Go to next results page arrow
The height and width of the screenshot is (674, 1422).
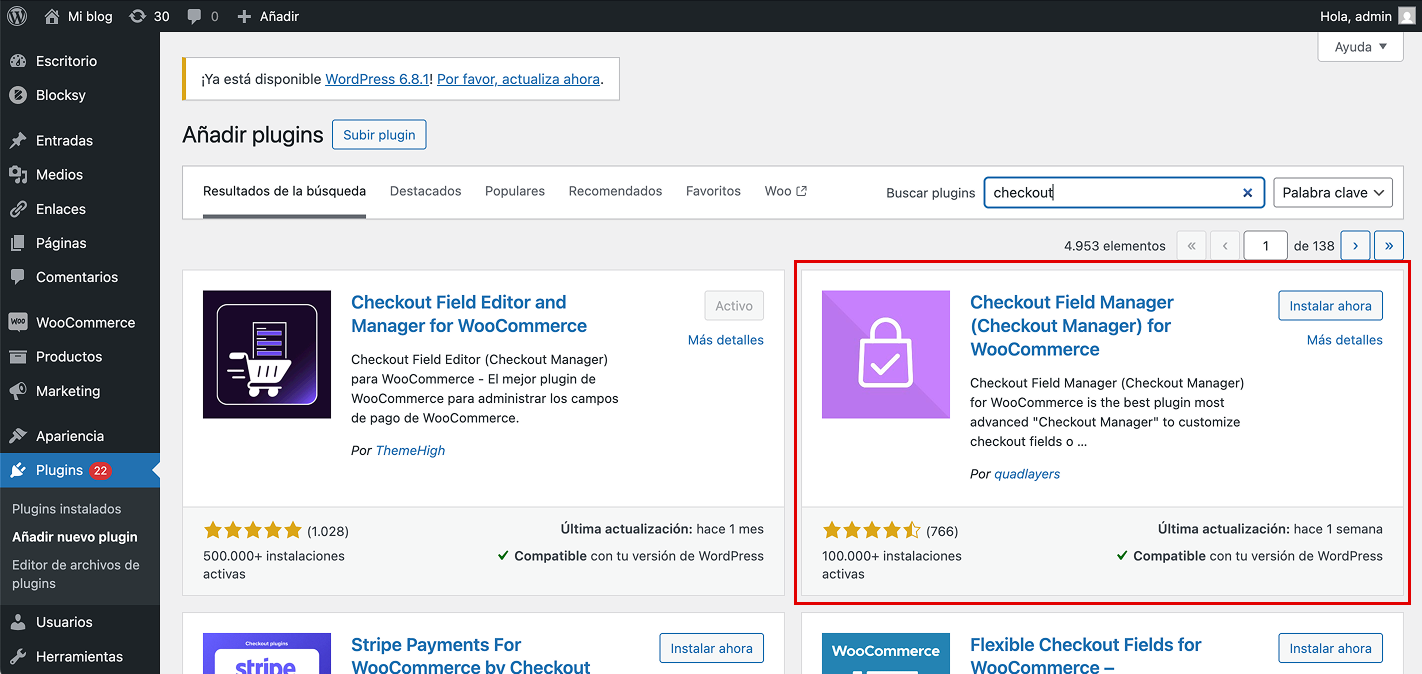1355,245
